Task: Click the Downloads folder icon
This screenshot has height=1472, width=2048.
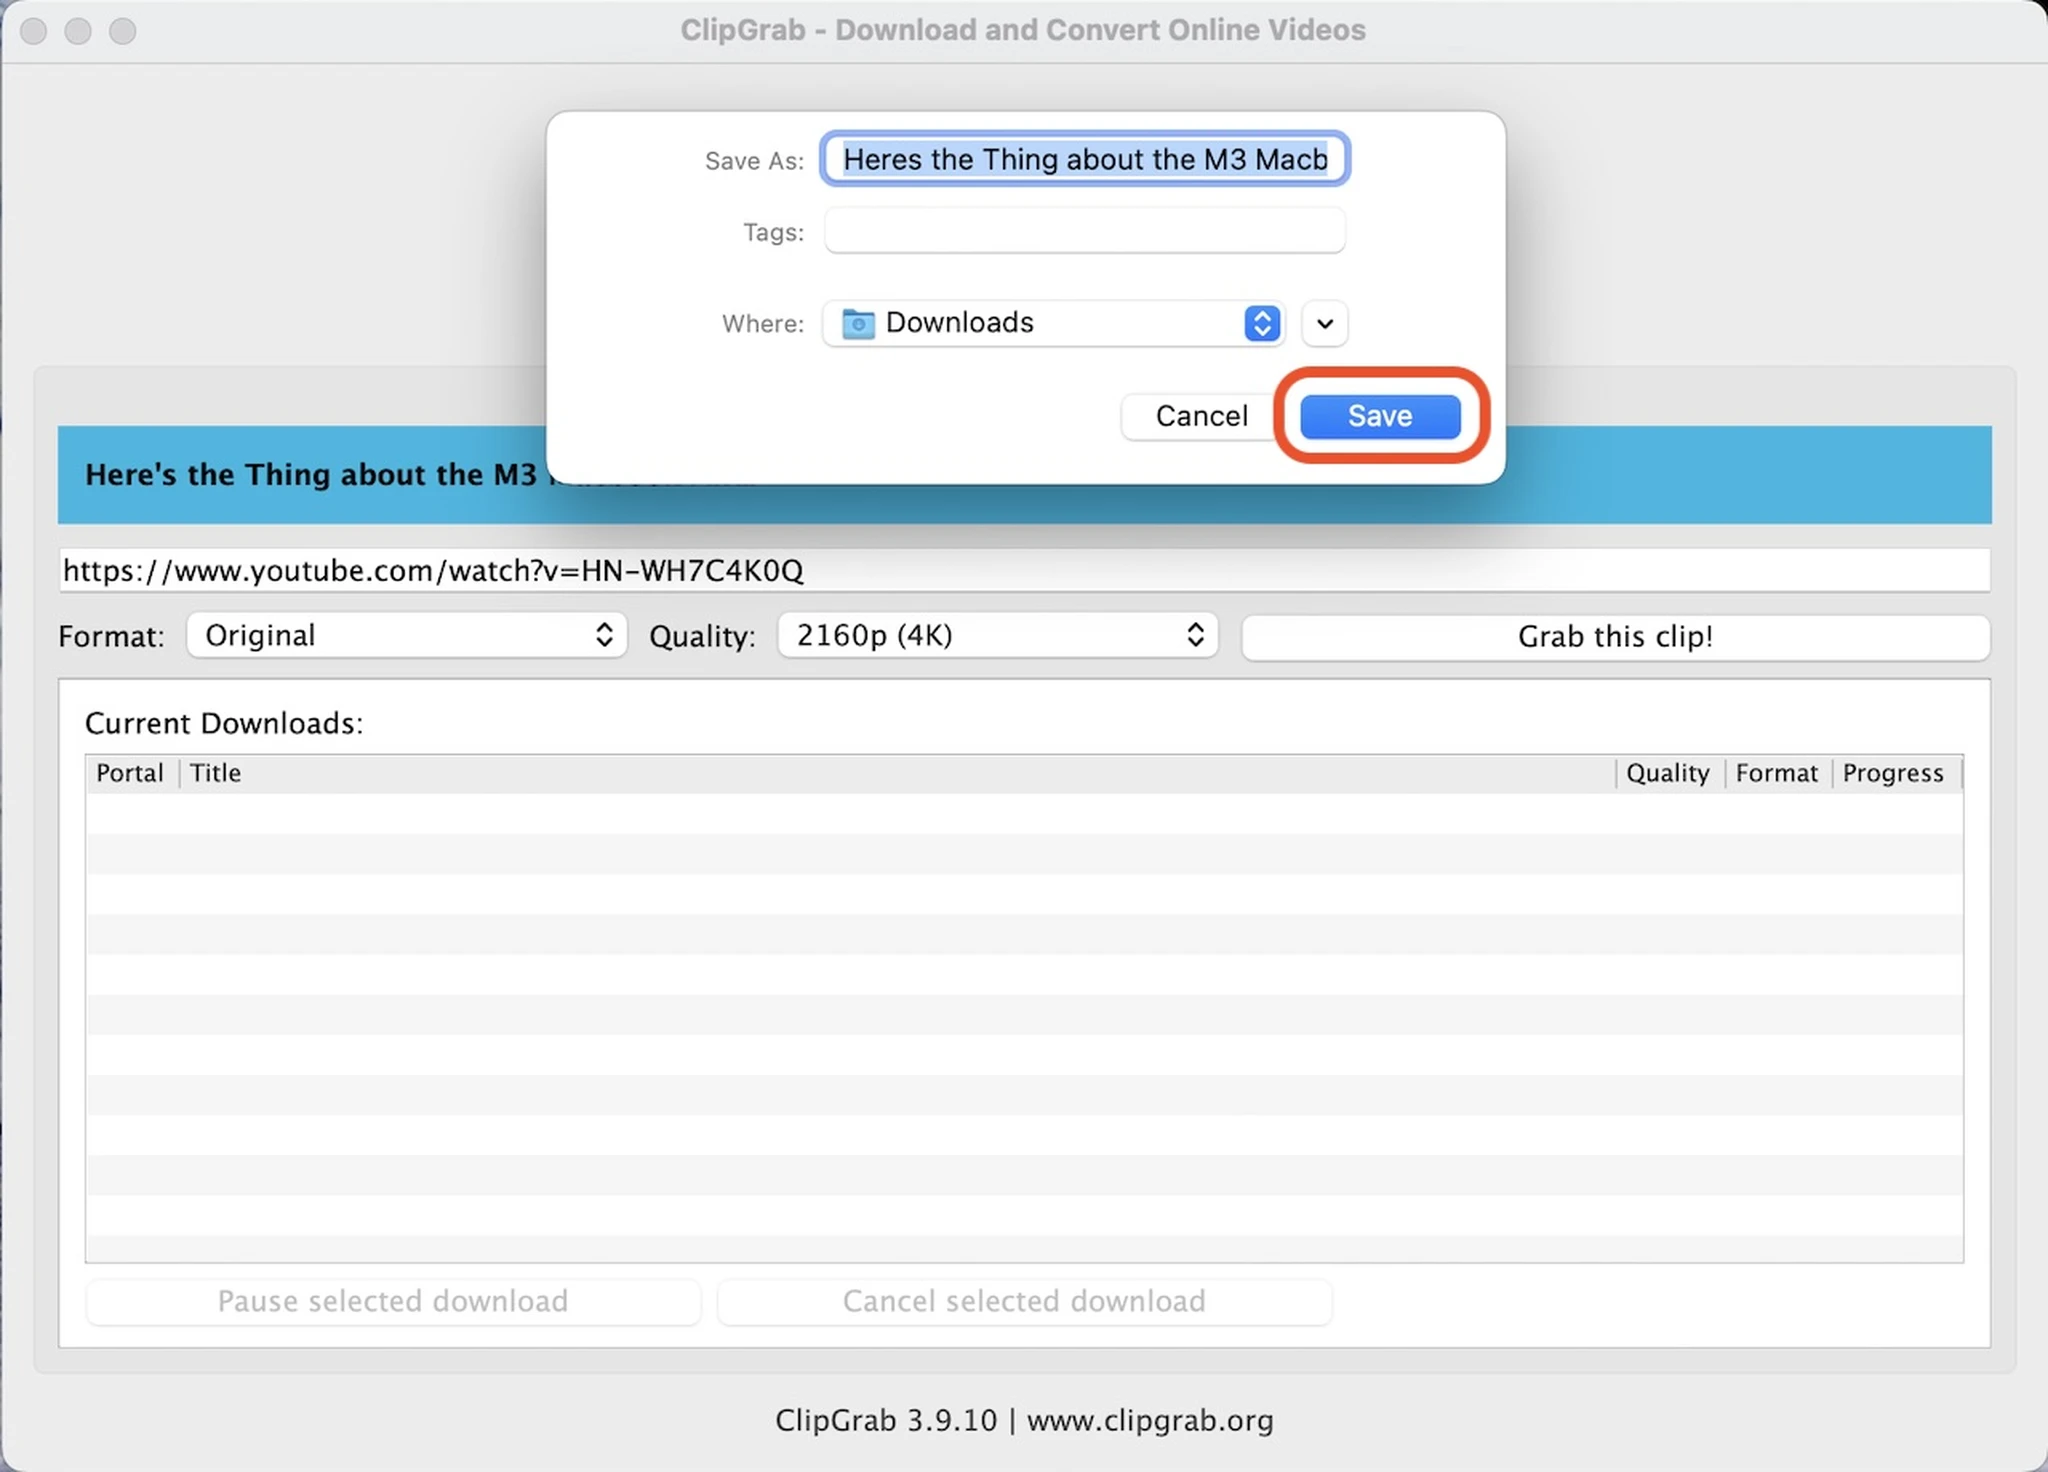Action: click(x=858, y=323)
